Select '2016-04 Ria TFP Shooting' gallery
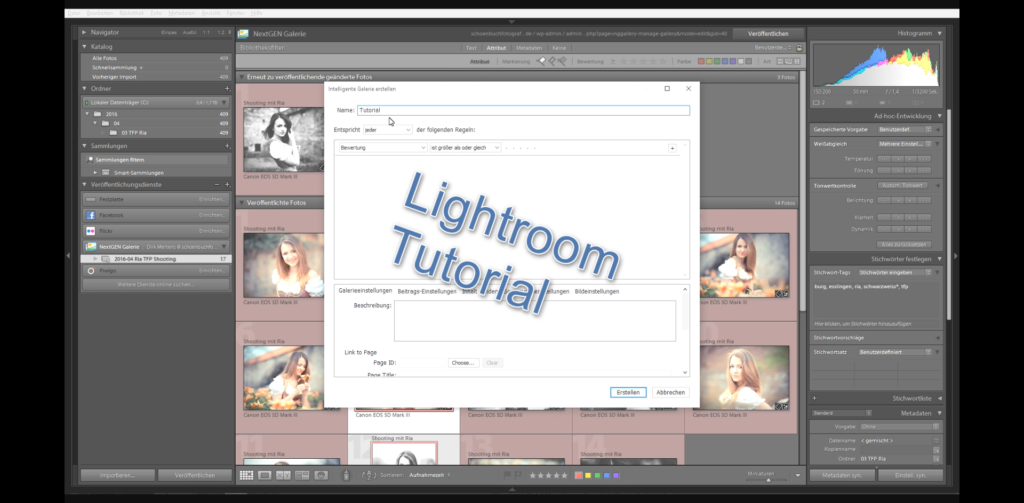Image resolution: width=1024 pixels, height=503 pixels. point(155,259)
